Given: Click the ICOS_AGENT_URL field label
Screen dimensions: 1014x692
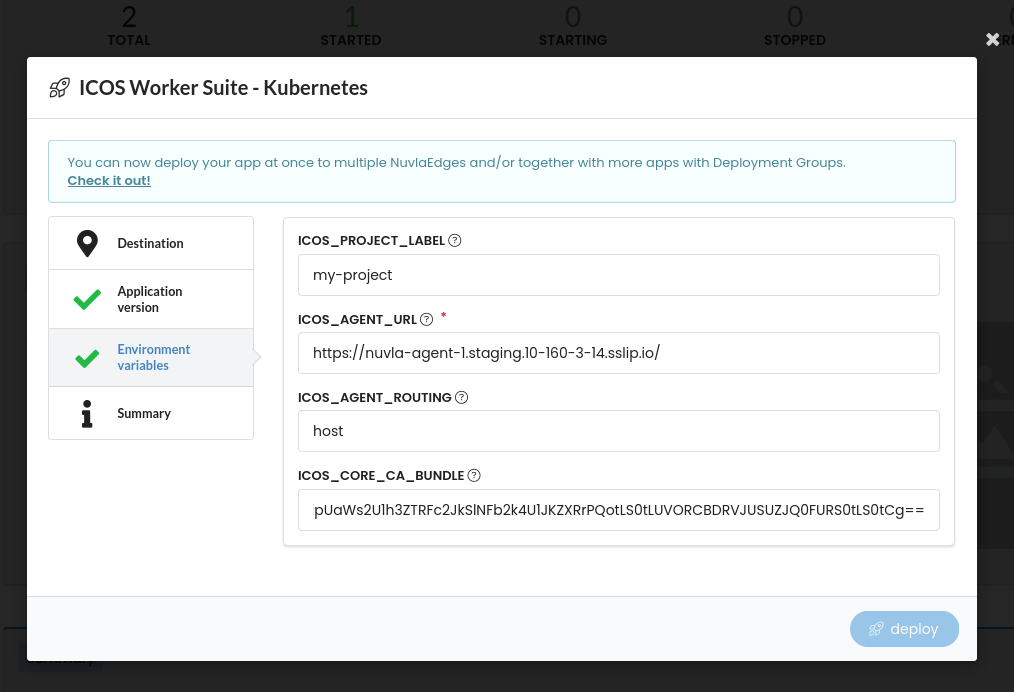Looking at the screenshot, I should [x=357, y=319].
